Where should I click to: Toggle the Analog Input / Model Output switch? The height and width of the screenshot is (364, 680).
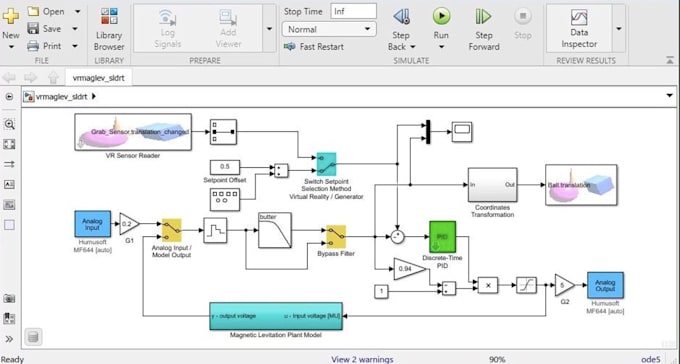pos(172,230)
